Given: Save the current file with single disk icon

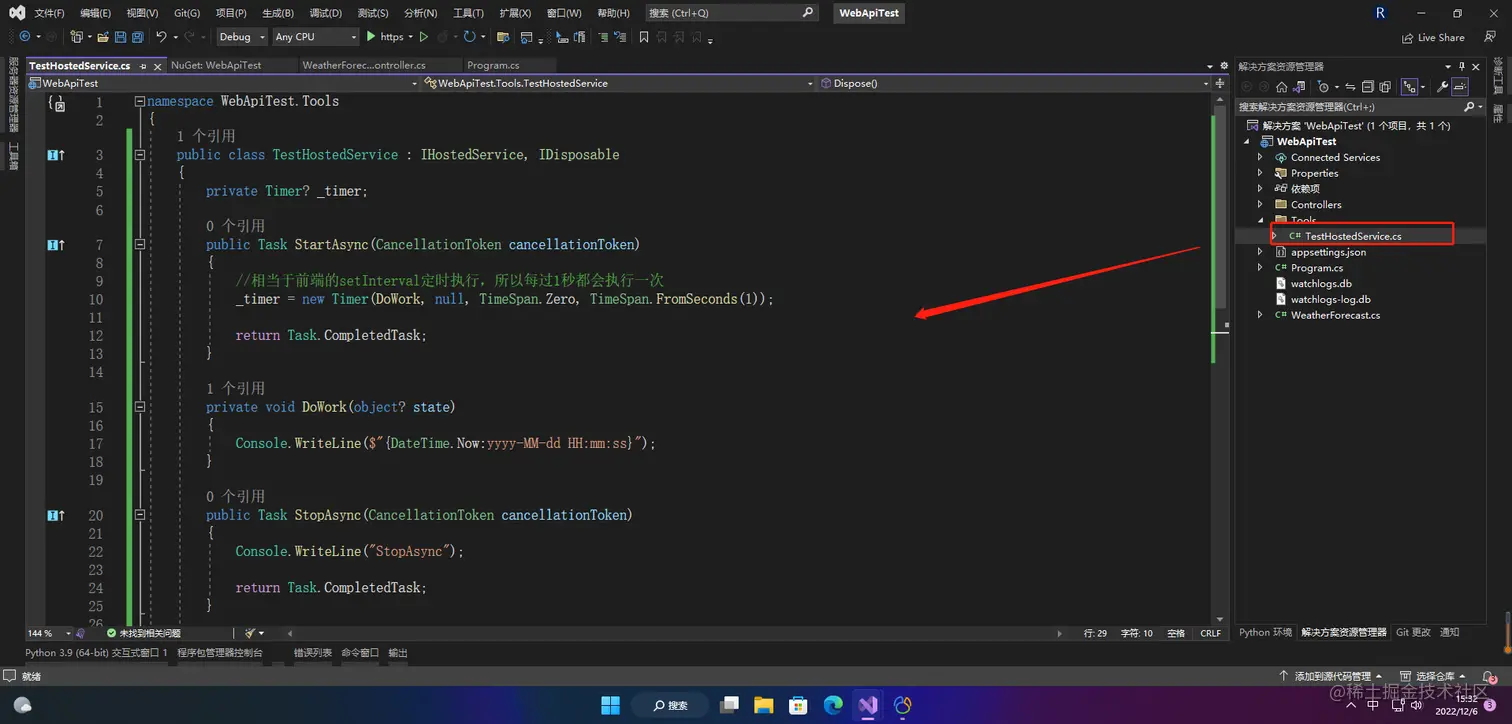Looking at the screenshot, I should click(x=120, y=37).
